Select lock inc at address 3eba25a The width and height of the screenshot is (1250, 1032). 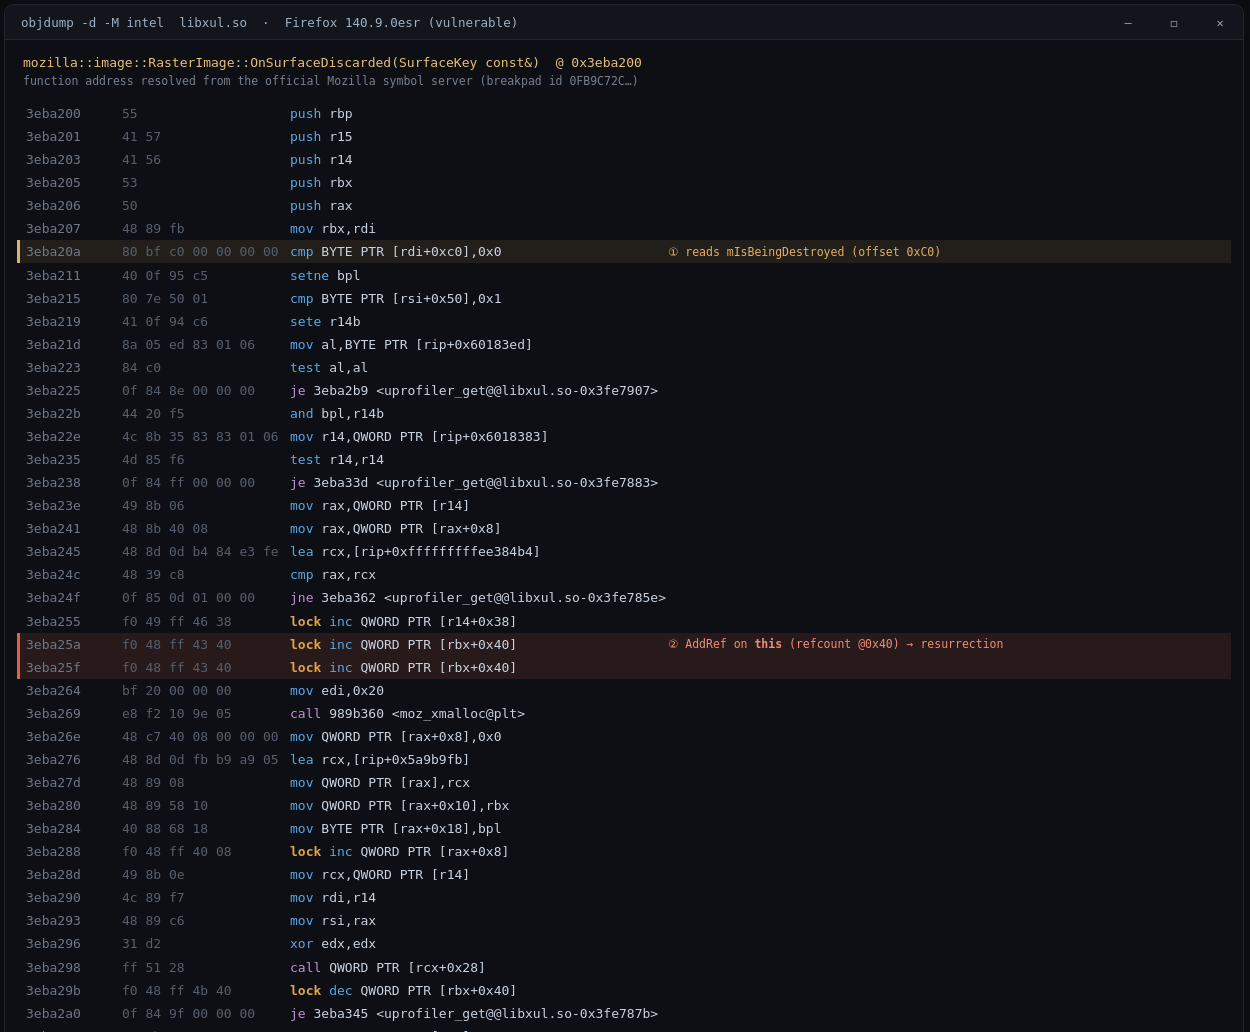coord(403,644)
